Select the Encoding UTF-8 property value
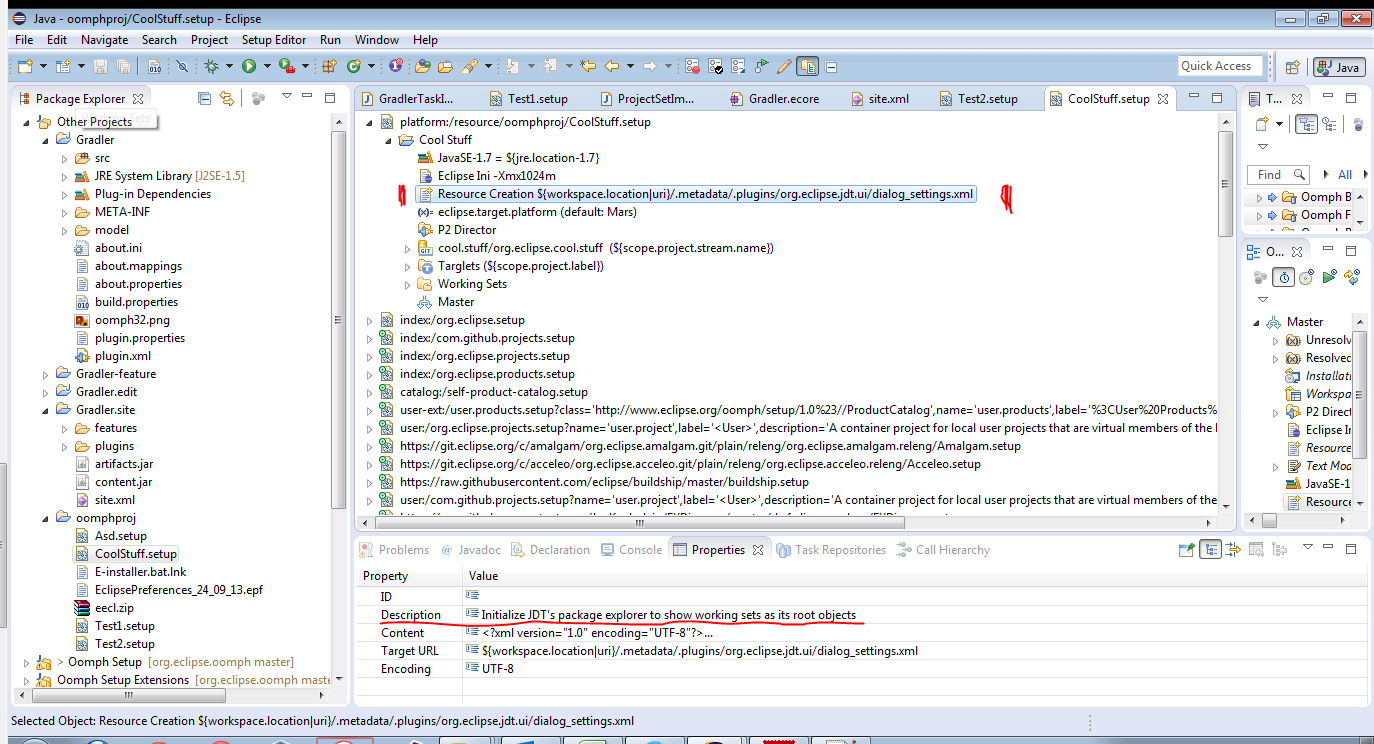 coord(498,669)
